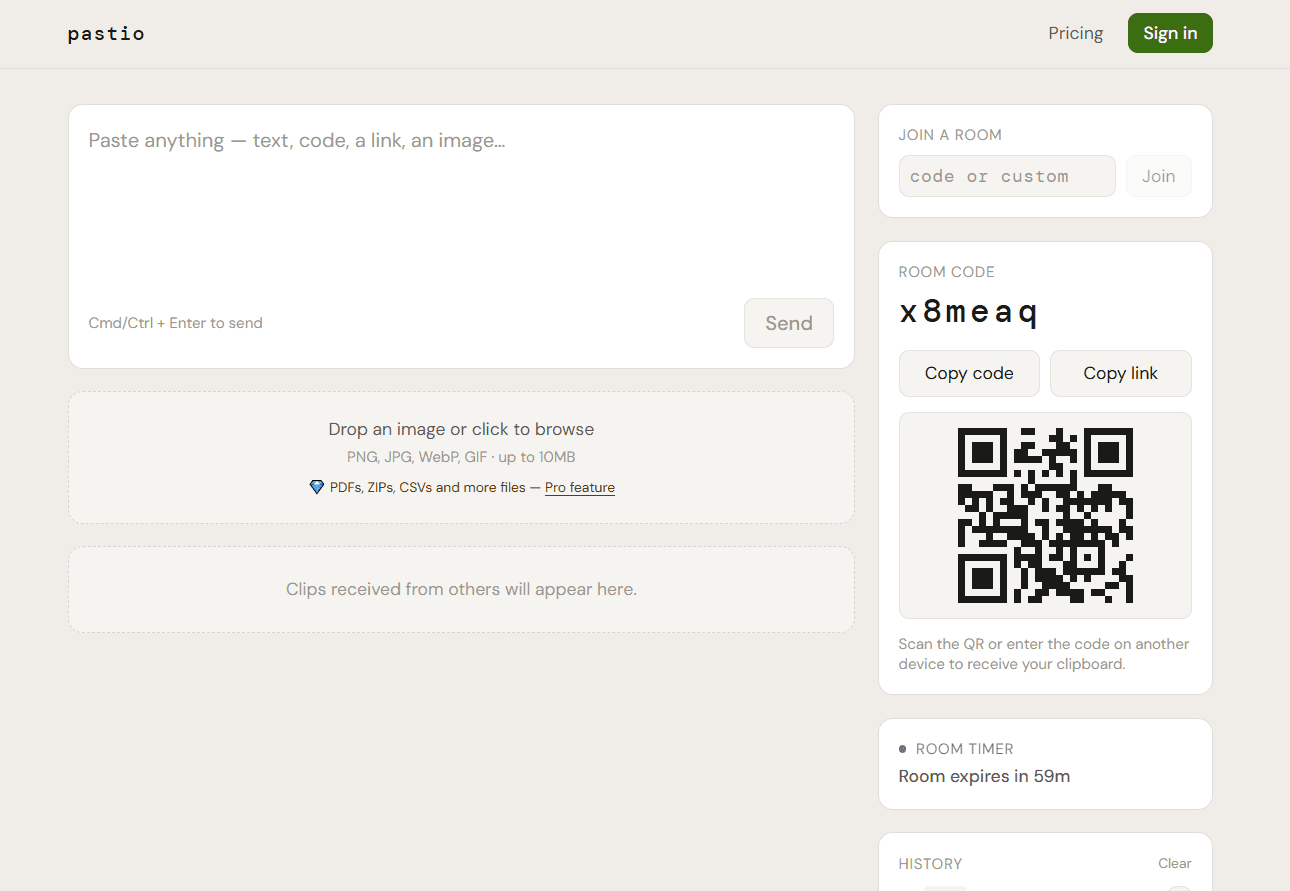Click the room QR code image
Viewport: 1290px width, 891px height.
coord(1045,515)
